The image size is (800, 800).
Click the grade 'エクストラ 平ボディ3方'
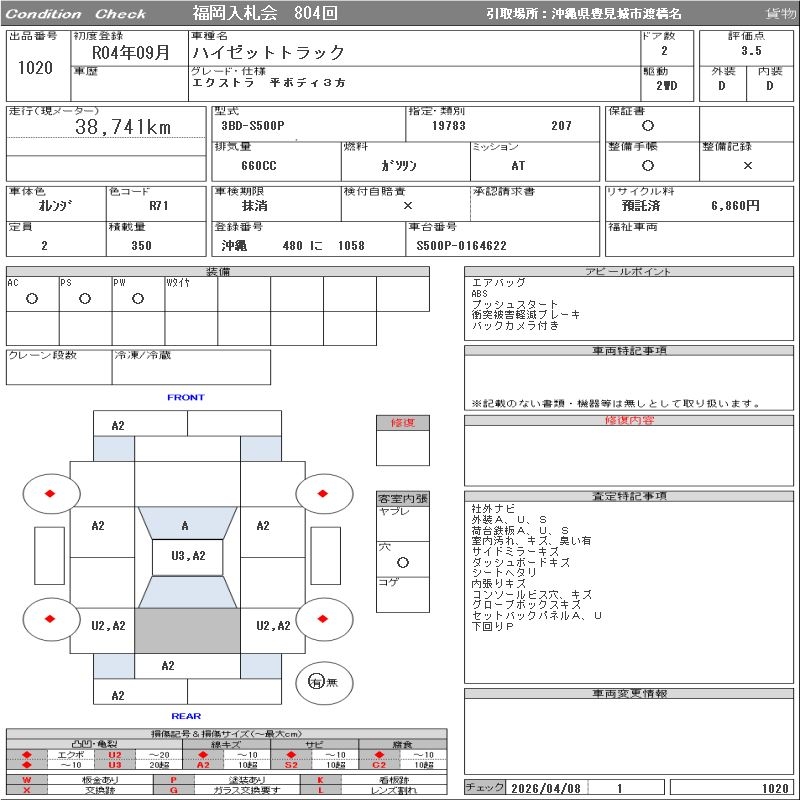click(268, 82)
